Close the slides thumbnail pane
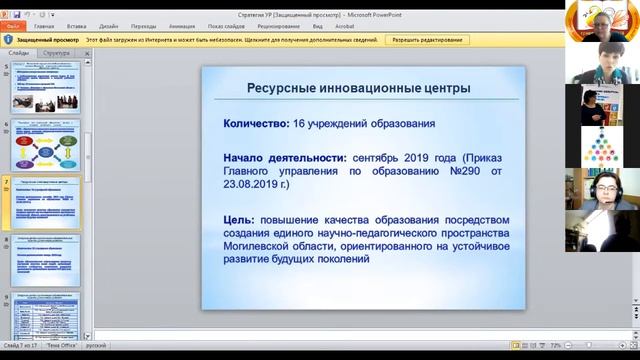Viewport: 640px width, 360px height. 87,53
